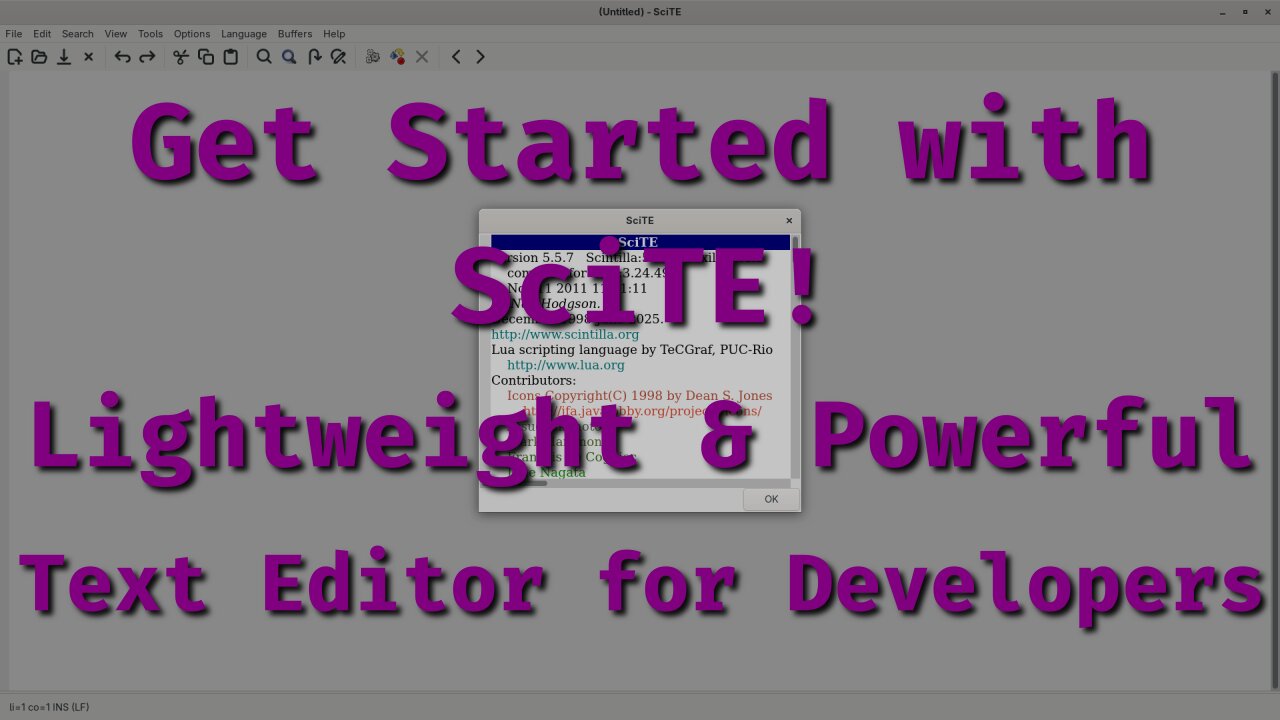1280x720 pixels.
Task: Click the Paste clipboard icon
Action: (230, 57)
